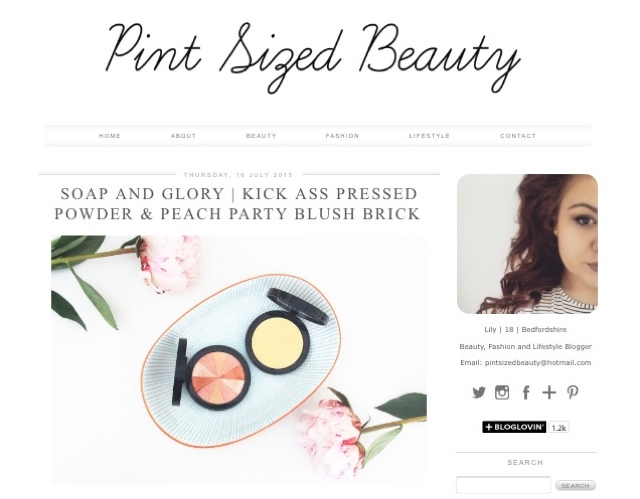This screenshot has height=499, width=640.
Task: Open the Soap and Glory post title
Action: 238,204
